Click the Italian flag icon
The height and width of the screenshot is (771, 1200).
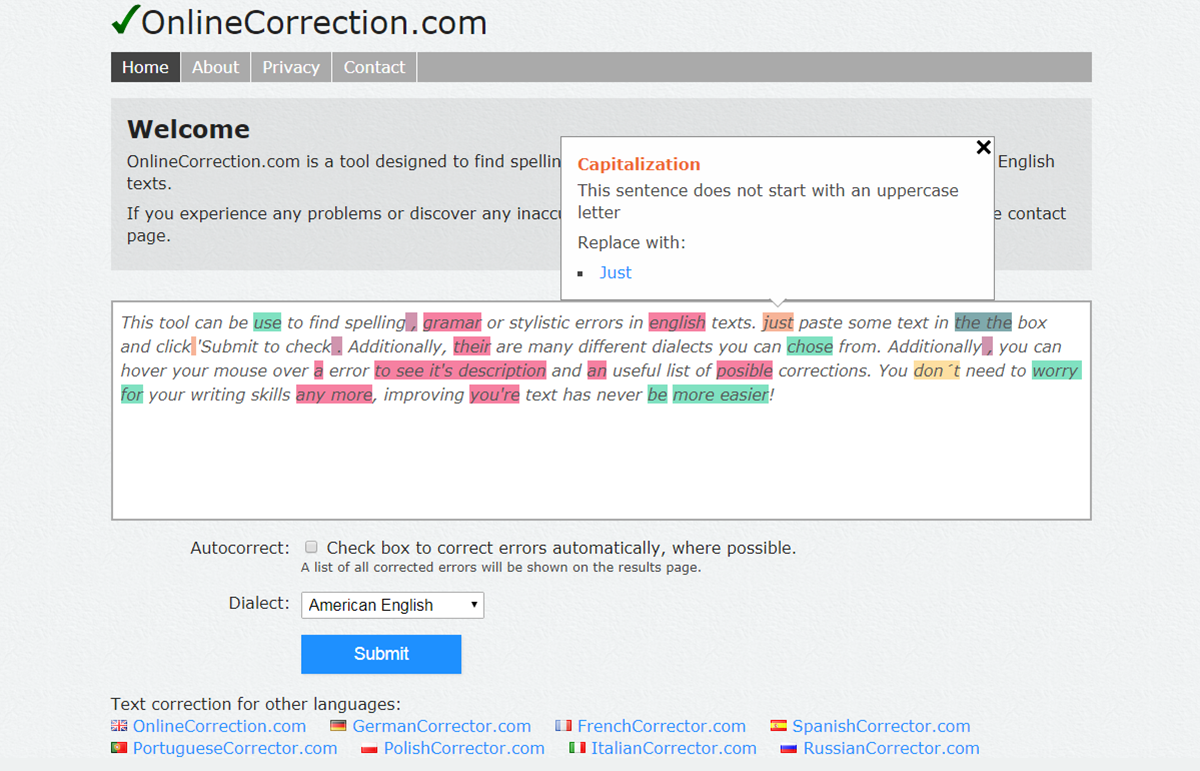coord(577,748)
